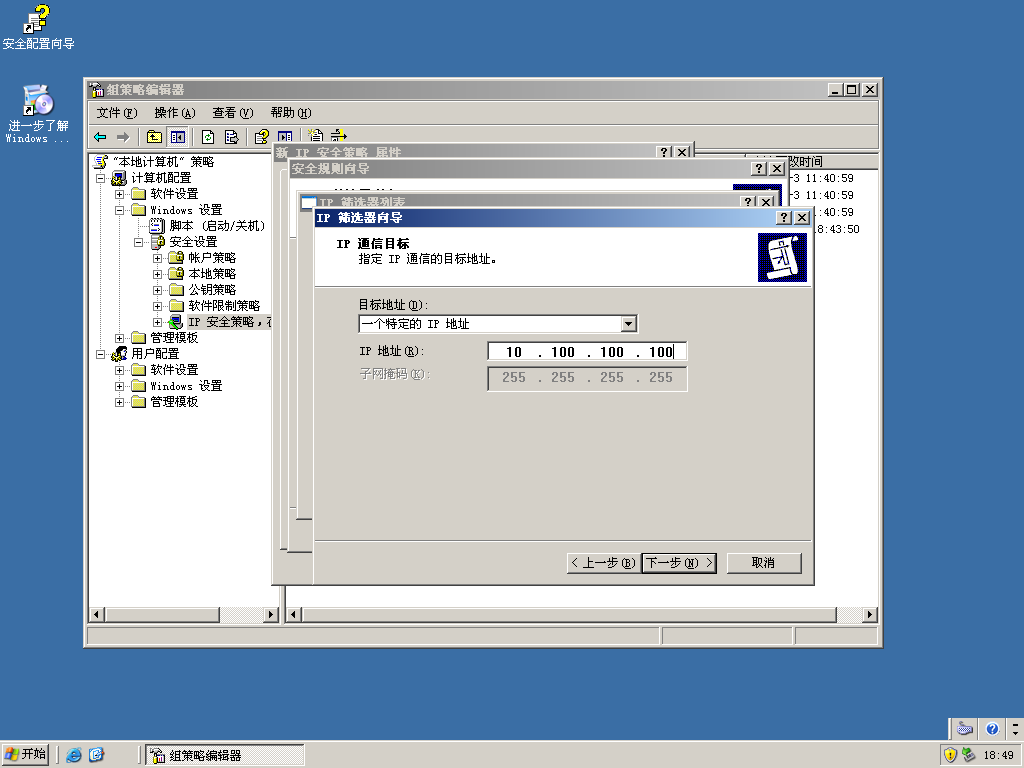Click the 下一步(N) next button

click(679, 563)
